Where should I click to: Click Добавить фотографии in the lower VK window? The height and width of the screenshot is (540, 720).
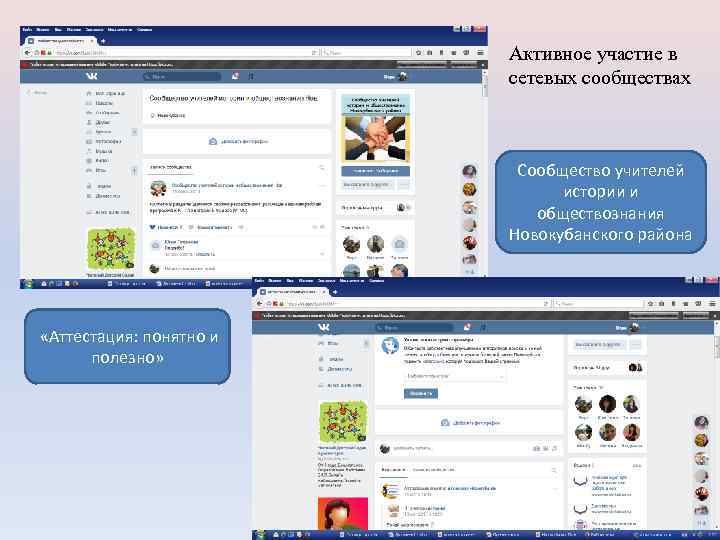click(x=470, y=422)
